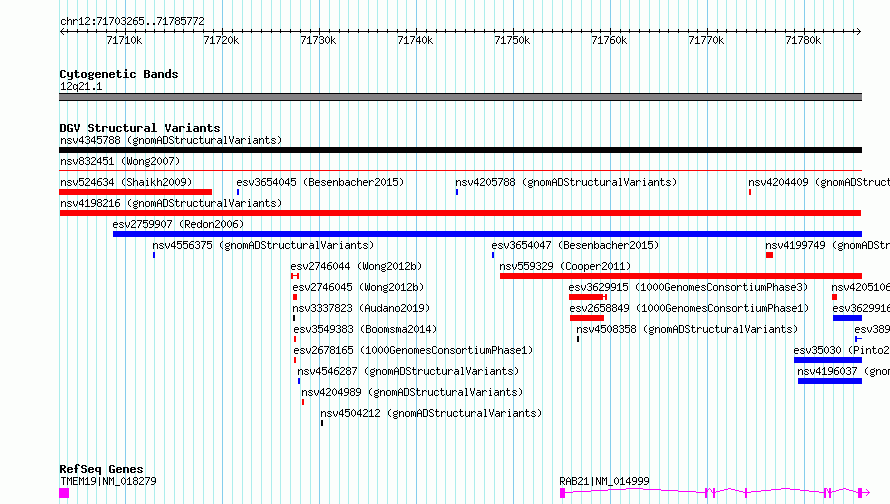This screenshot has width=890, height=504.
Task: Click the esv2658849 red variant bar
Action: coord(587,318)
